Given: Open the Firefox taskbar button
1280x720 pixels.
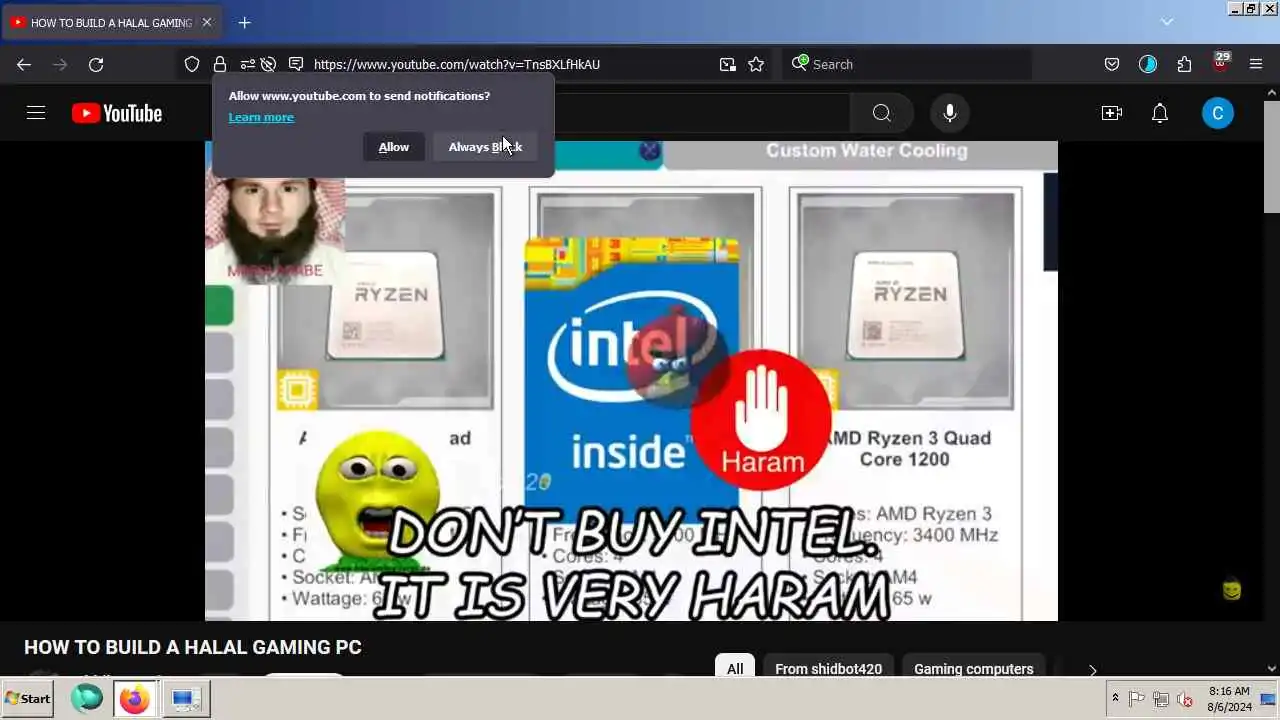Looking at the screenshot, I should tap(135, 699).
